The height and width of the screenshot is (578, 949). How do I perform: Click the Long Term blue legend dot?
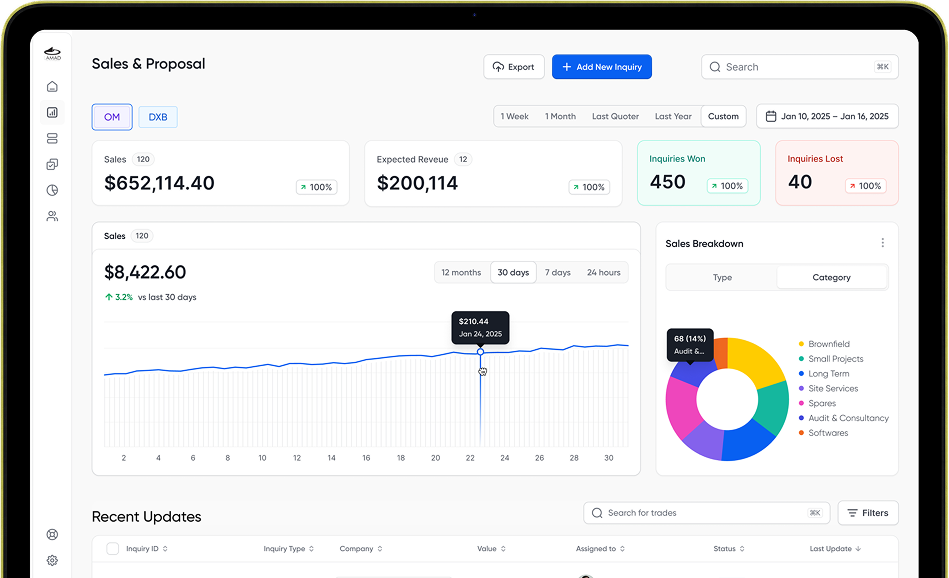click(801, 373)
